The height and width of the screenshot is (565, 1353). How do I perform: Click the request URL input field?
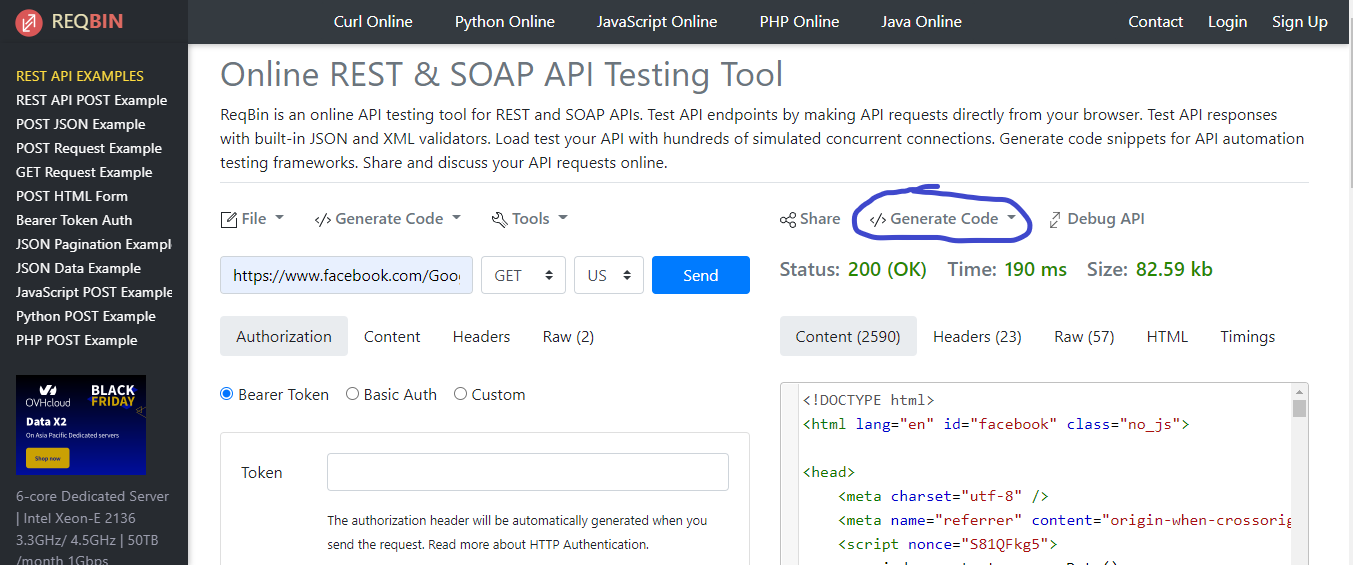[347, 275]
